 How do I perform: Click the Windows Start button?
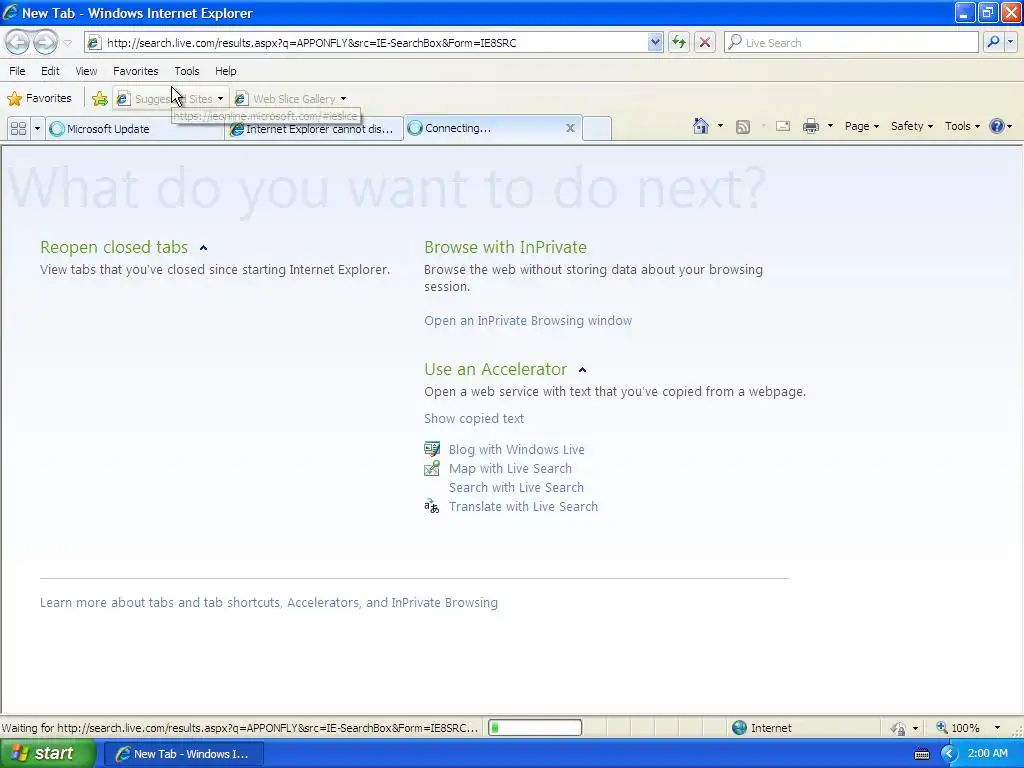point(48,754)
